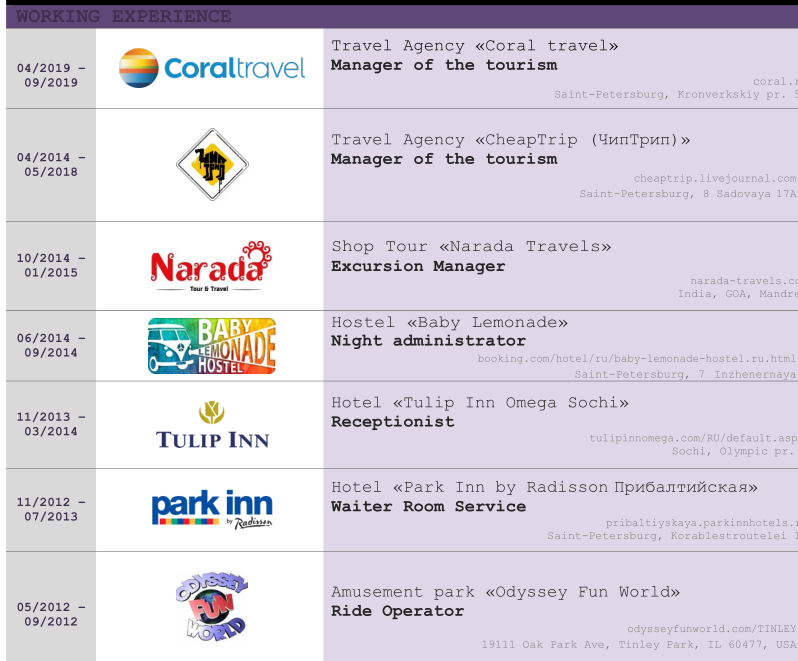
Task: Select the Tulip Inn logo
Action: [x=212, y=425]
